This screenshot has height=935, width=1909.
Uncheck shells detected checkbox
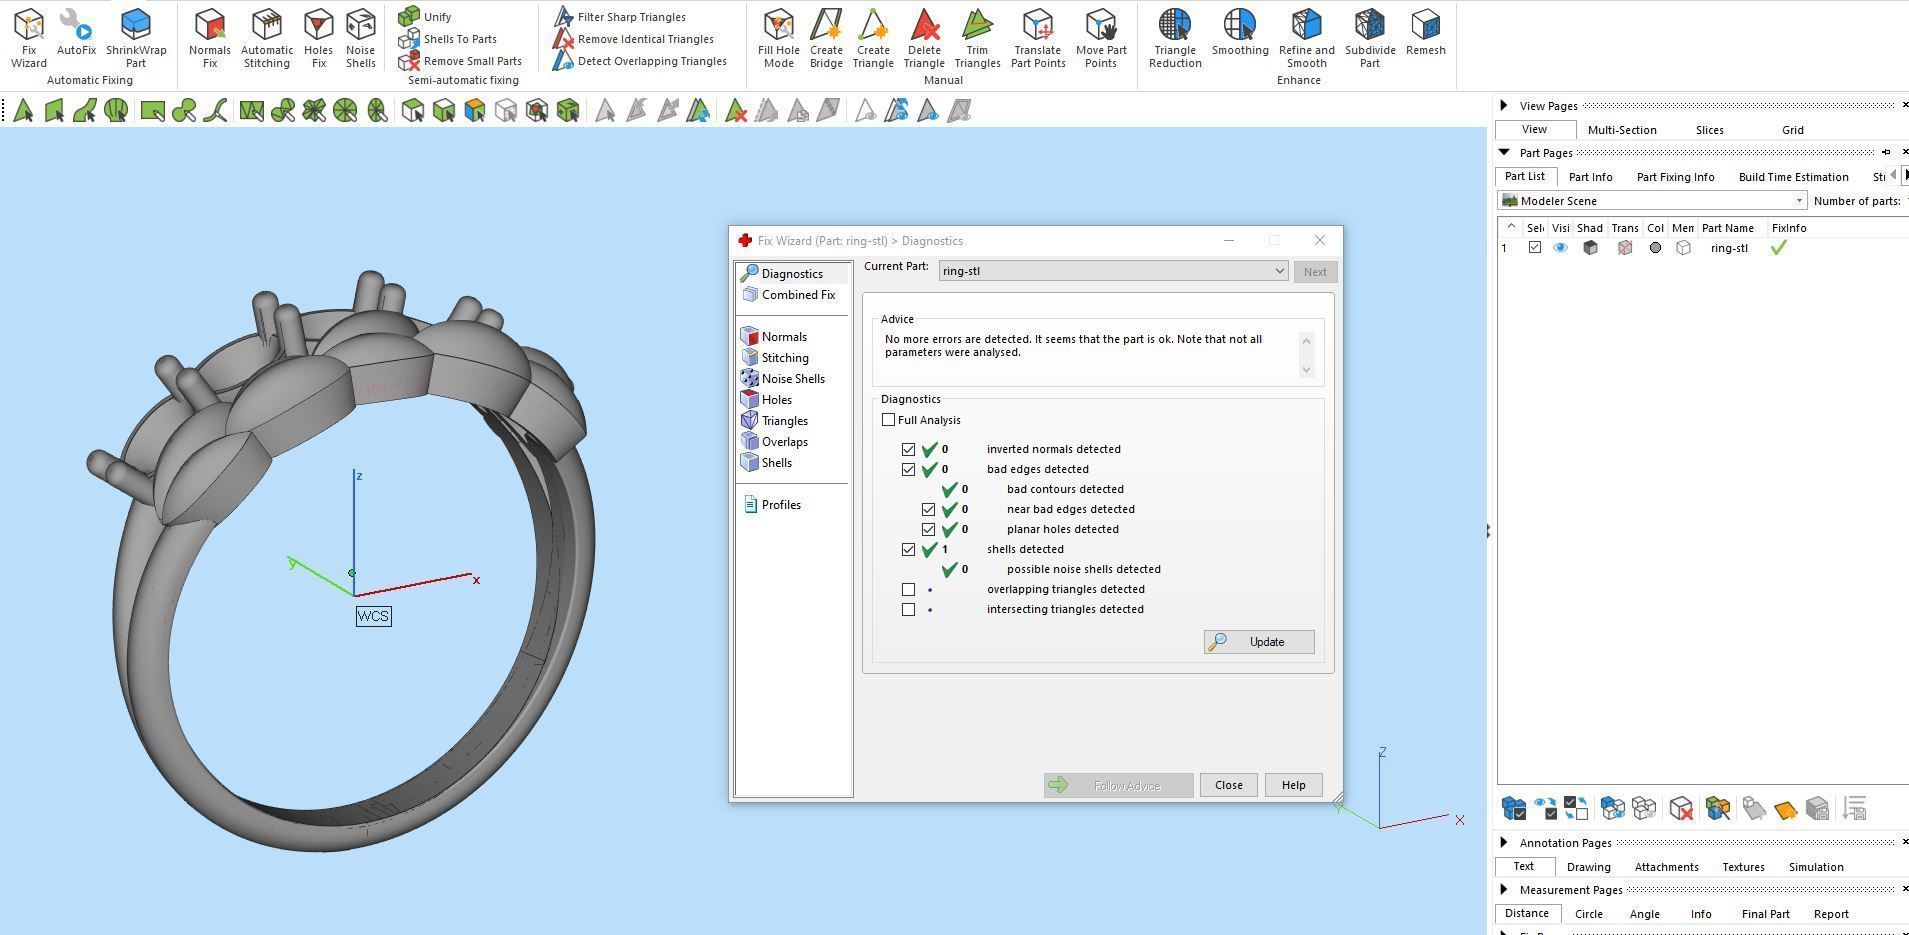point(908,549)
